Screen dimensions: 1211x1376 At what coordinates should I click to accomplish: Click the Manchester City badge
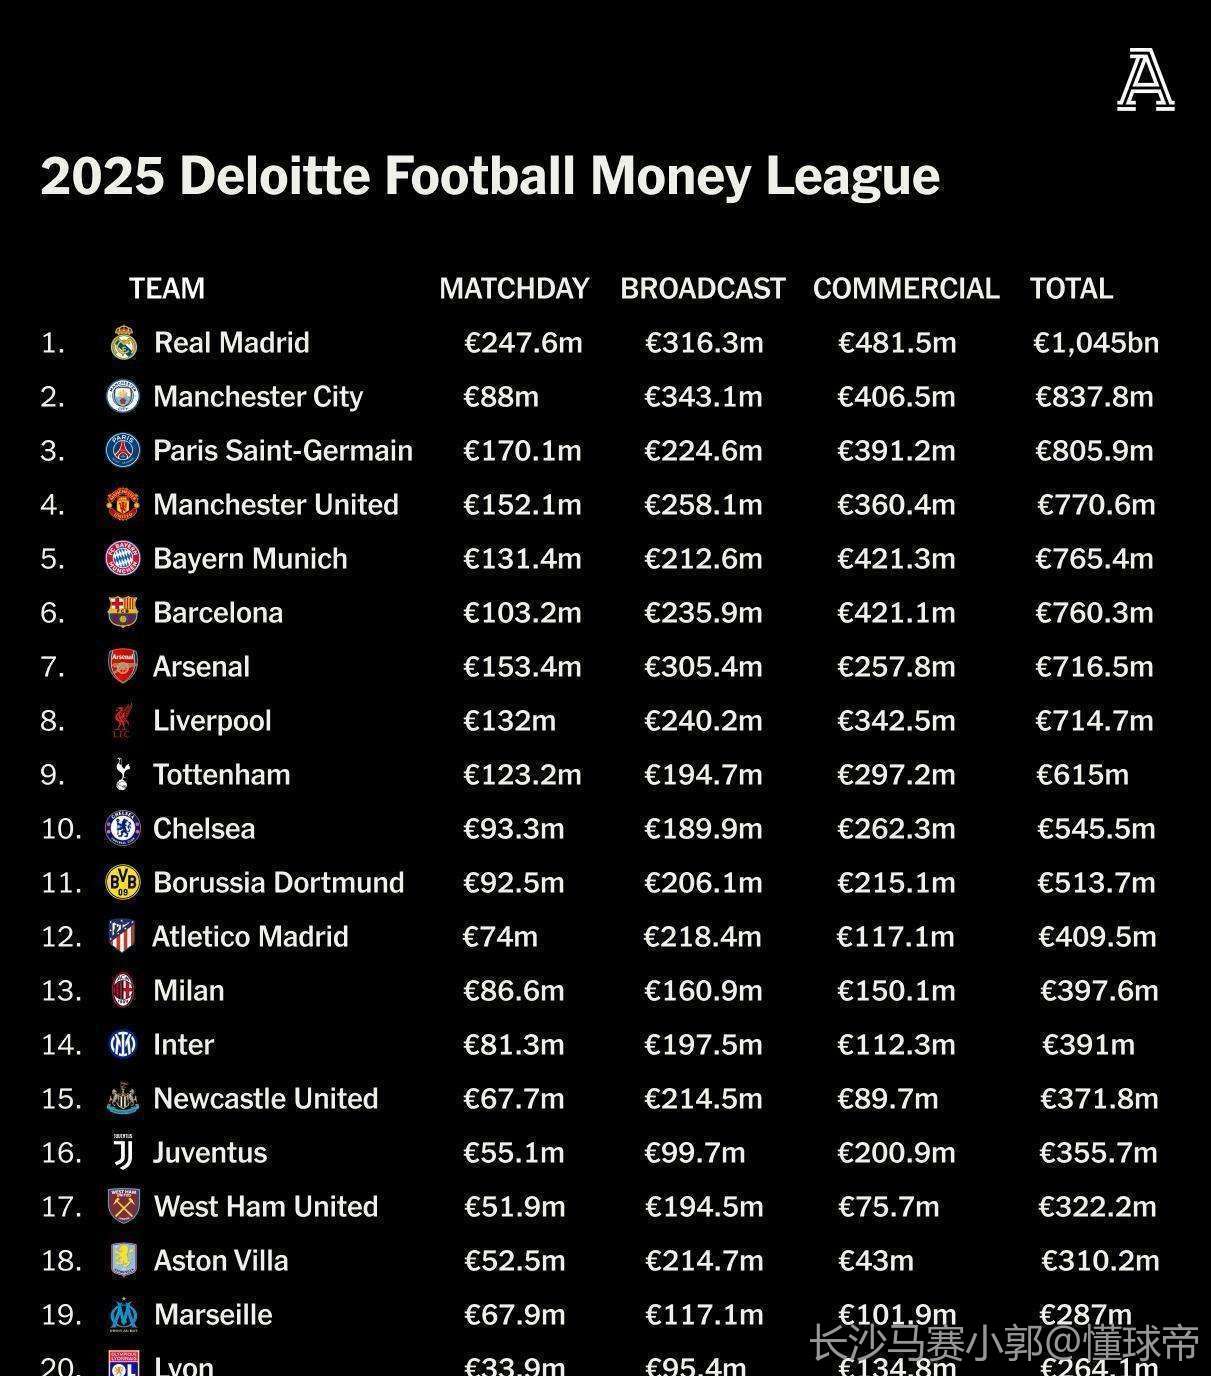(123, 397)
